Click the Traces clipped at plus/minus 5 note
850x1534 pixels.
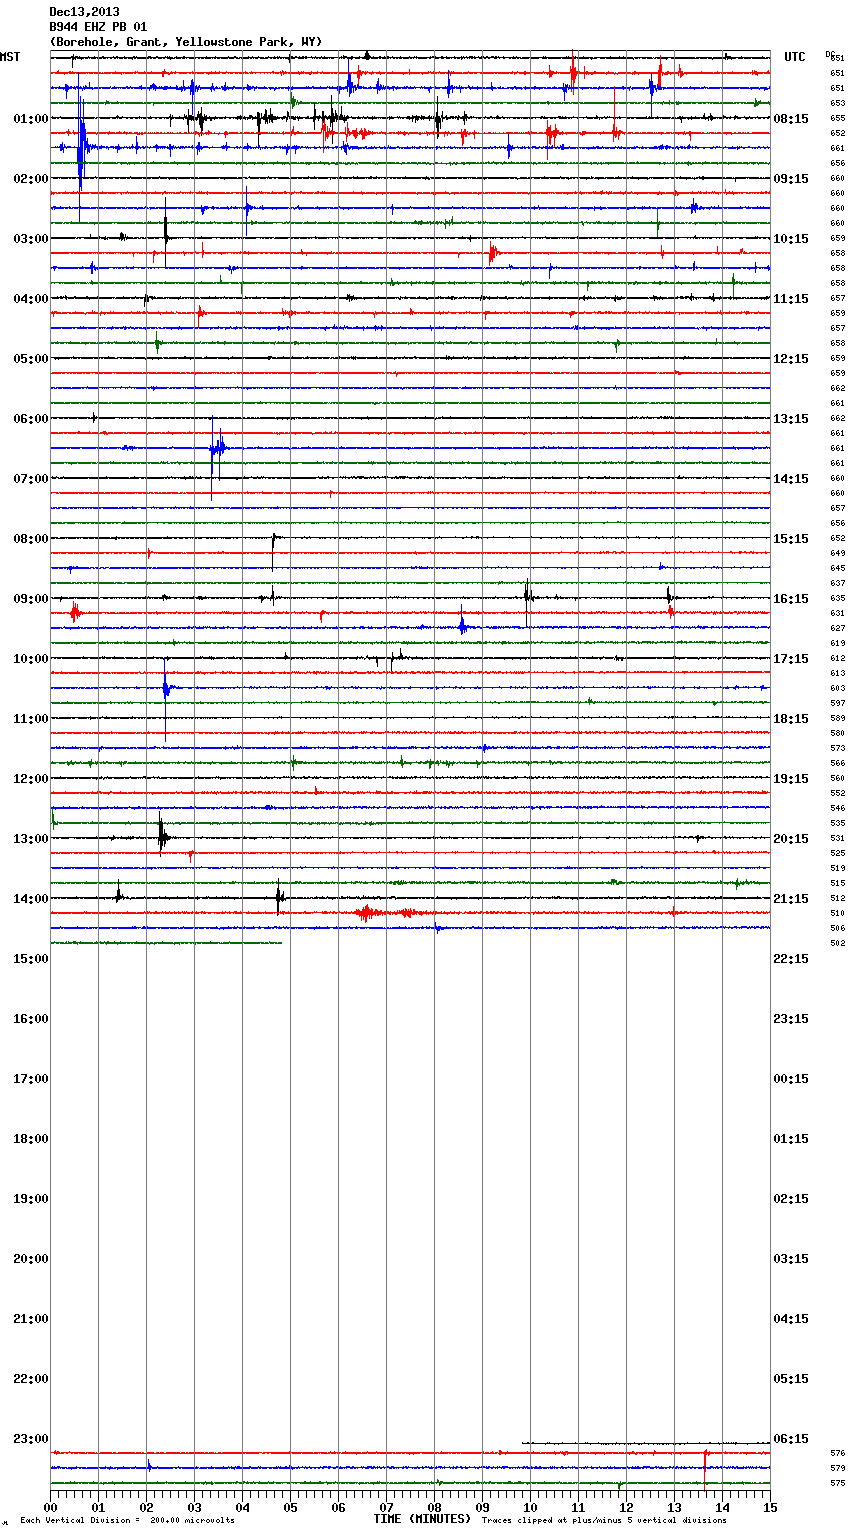[604, 1521]
